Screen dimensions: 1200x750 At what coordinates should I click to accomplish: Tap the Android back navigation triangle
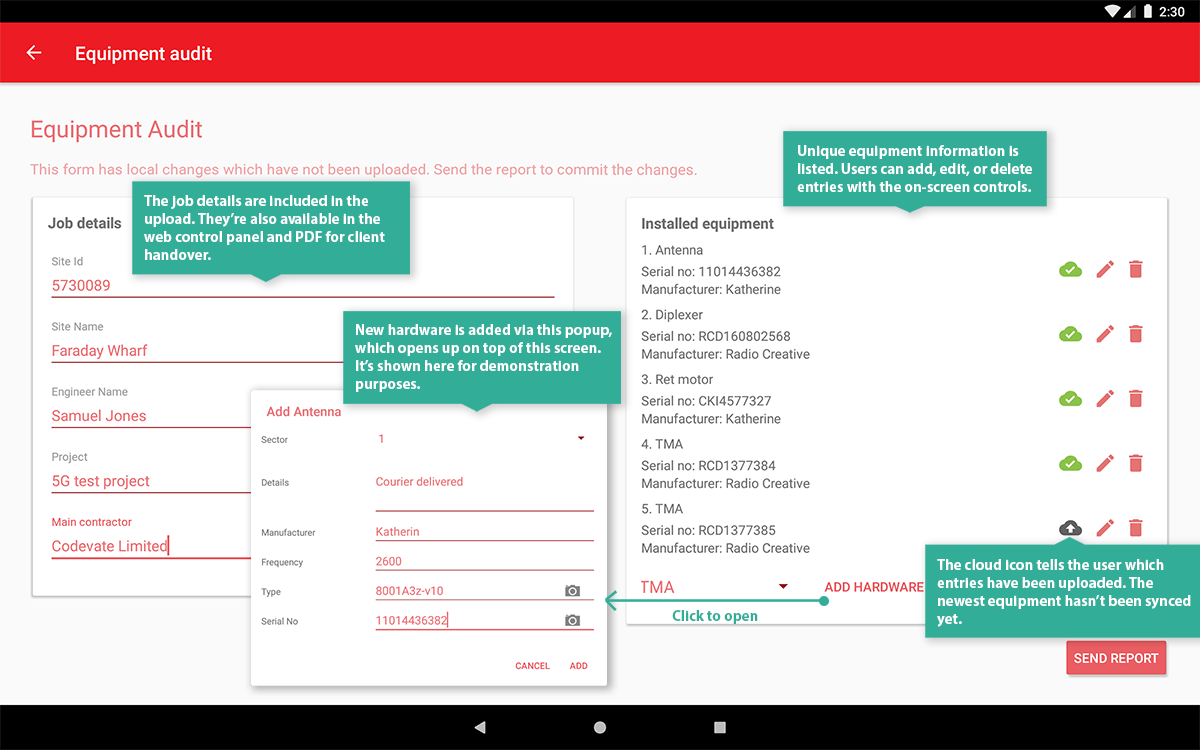point(480,727)
